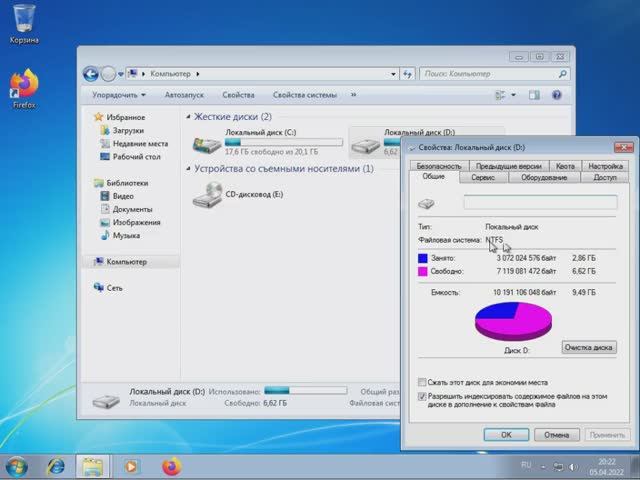This screenshot has height=480, width=640.
Task: Open the Recycle Bin desktop icon
Action: 24,23
